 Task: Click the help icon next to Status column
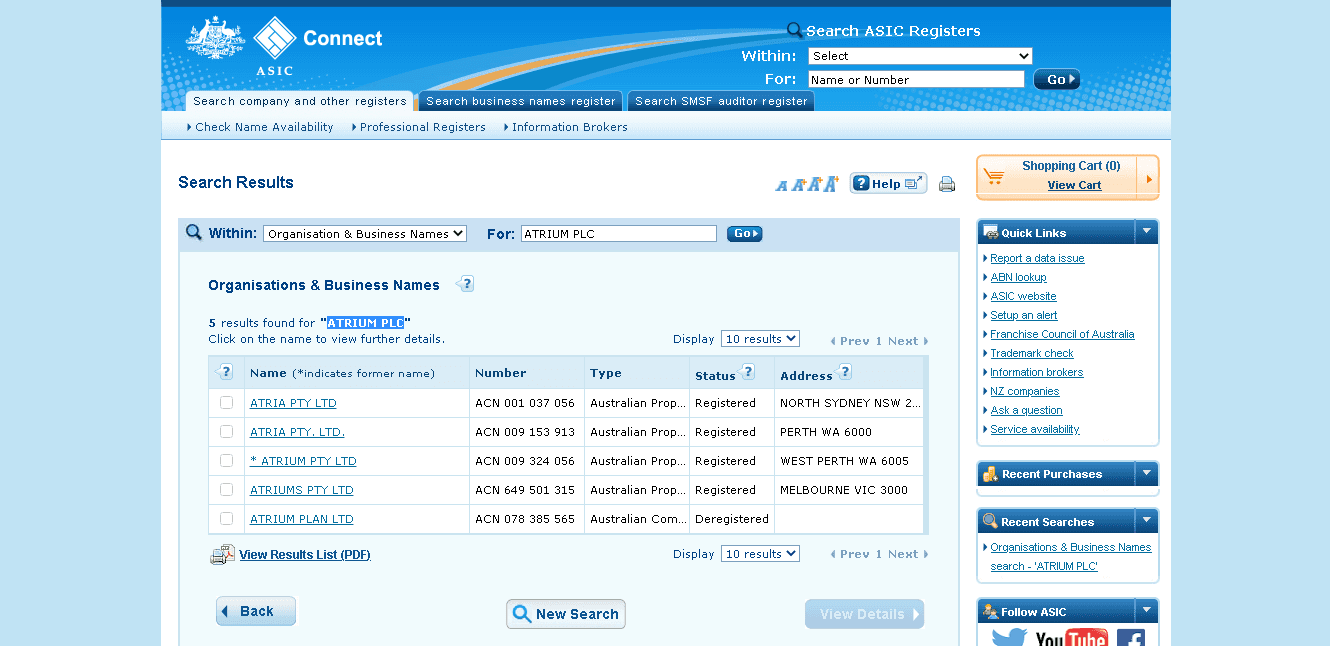[x=748, y=373]
